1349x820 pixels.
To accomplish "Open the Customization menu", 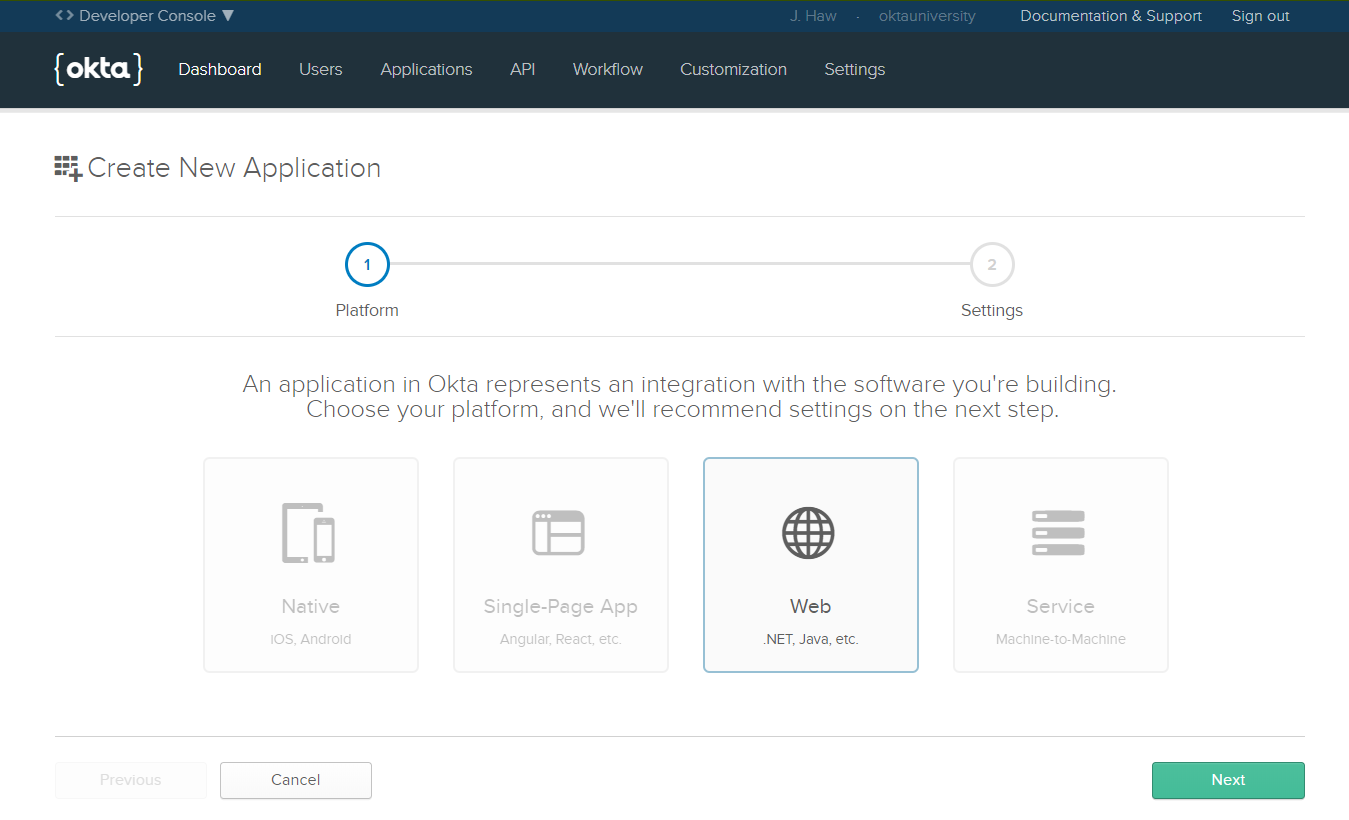I will pyautogui.click(x=733, y=69).
